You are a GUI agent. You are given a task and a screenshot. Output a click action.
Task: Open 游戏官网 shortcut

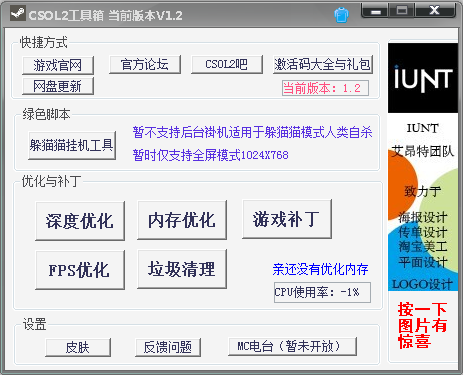58,65
